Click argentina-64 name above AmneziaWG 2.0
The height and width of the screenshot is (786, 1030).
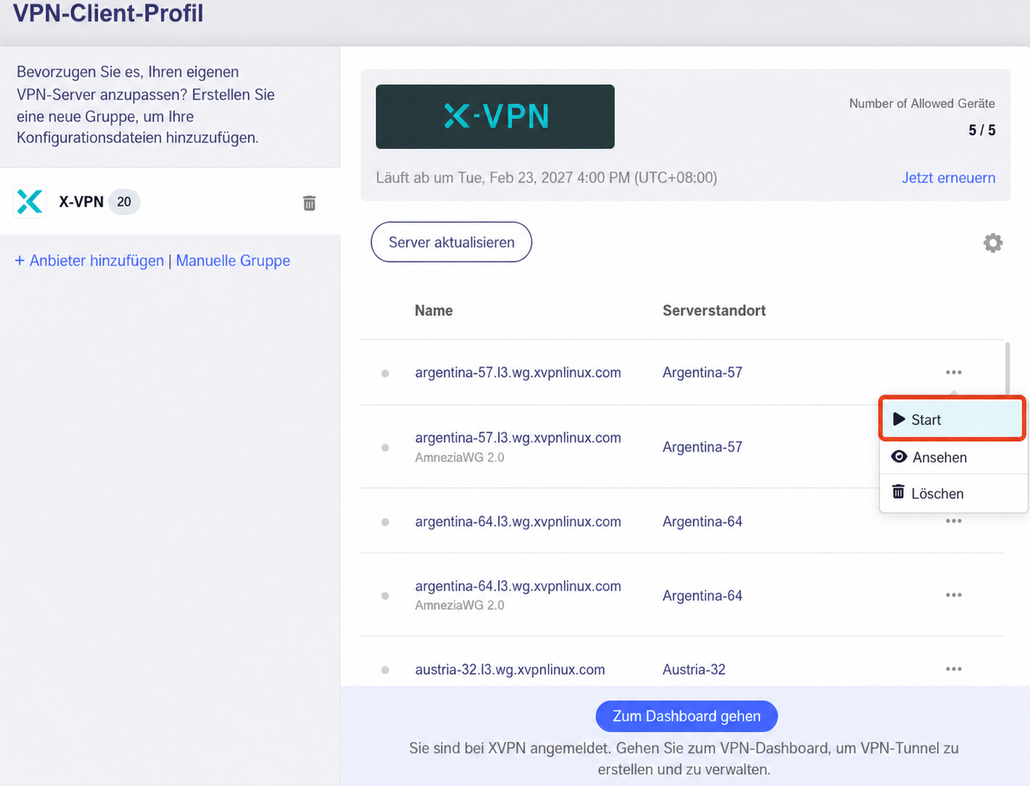[518, 586]
